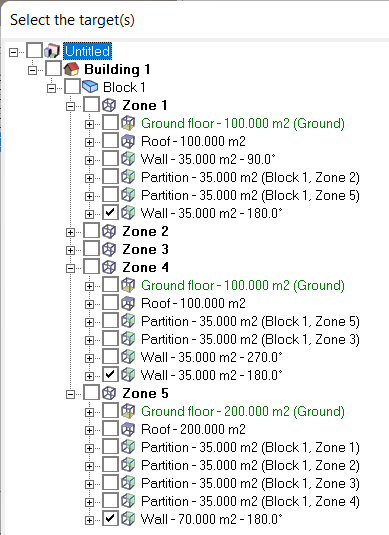Click the Zone 1 Ground floor surface icon
Viewport: 389px width, 535px height.
(128, 123)
